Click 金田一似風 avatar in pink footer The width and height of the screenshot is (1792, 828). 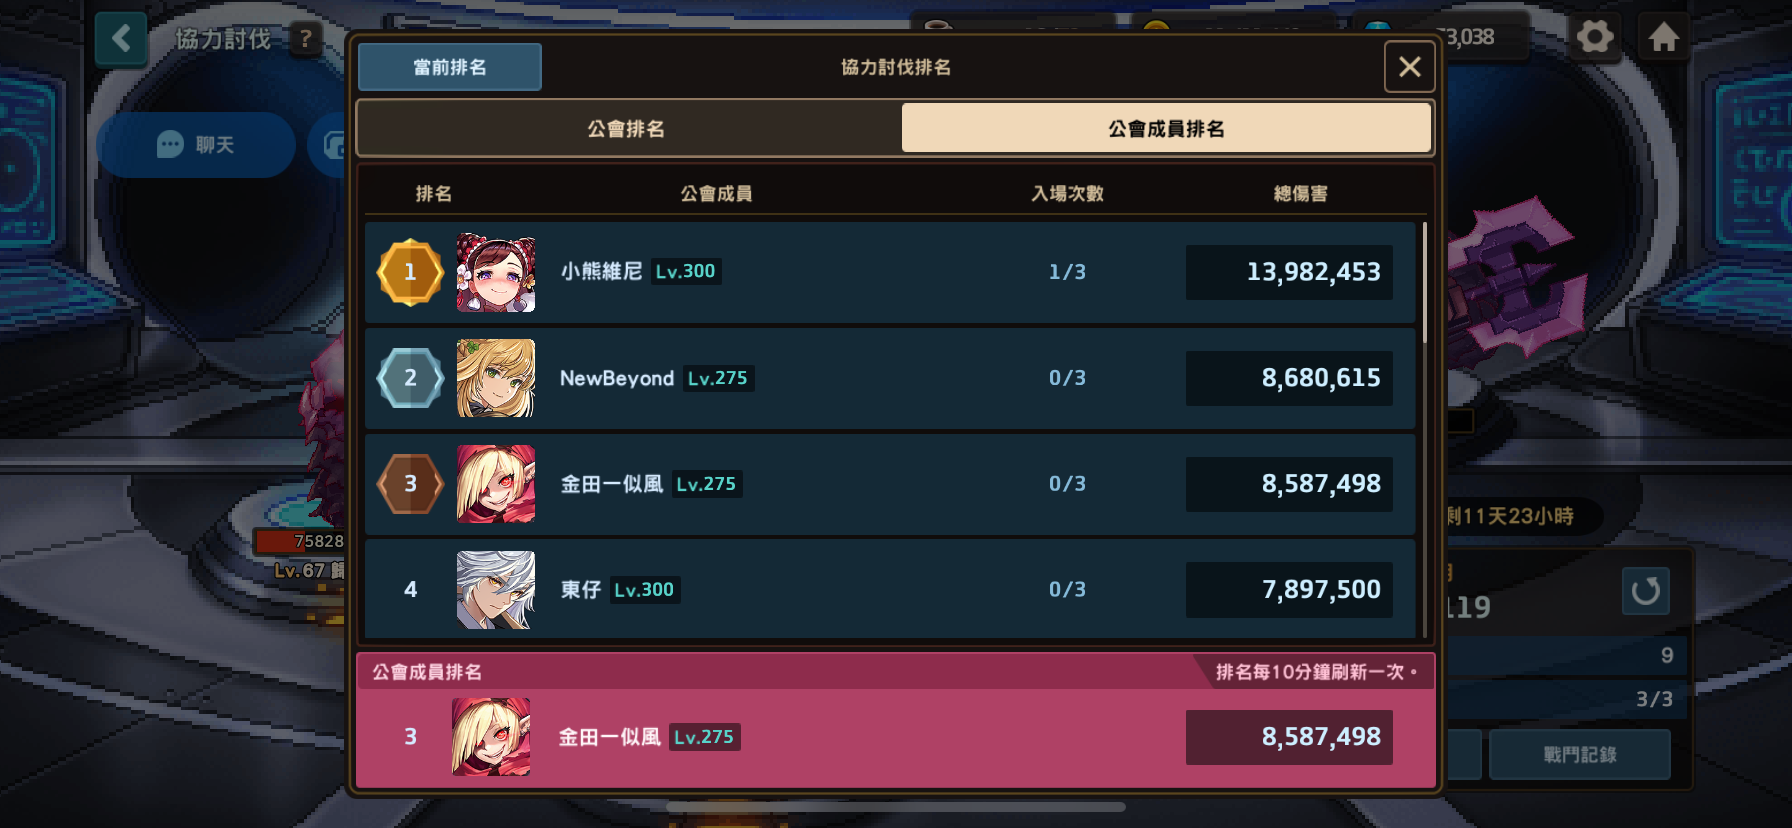(491, 737)
